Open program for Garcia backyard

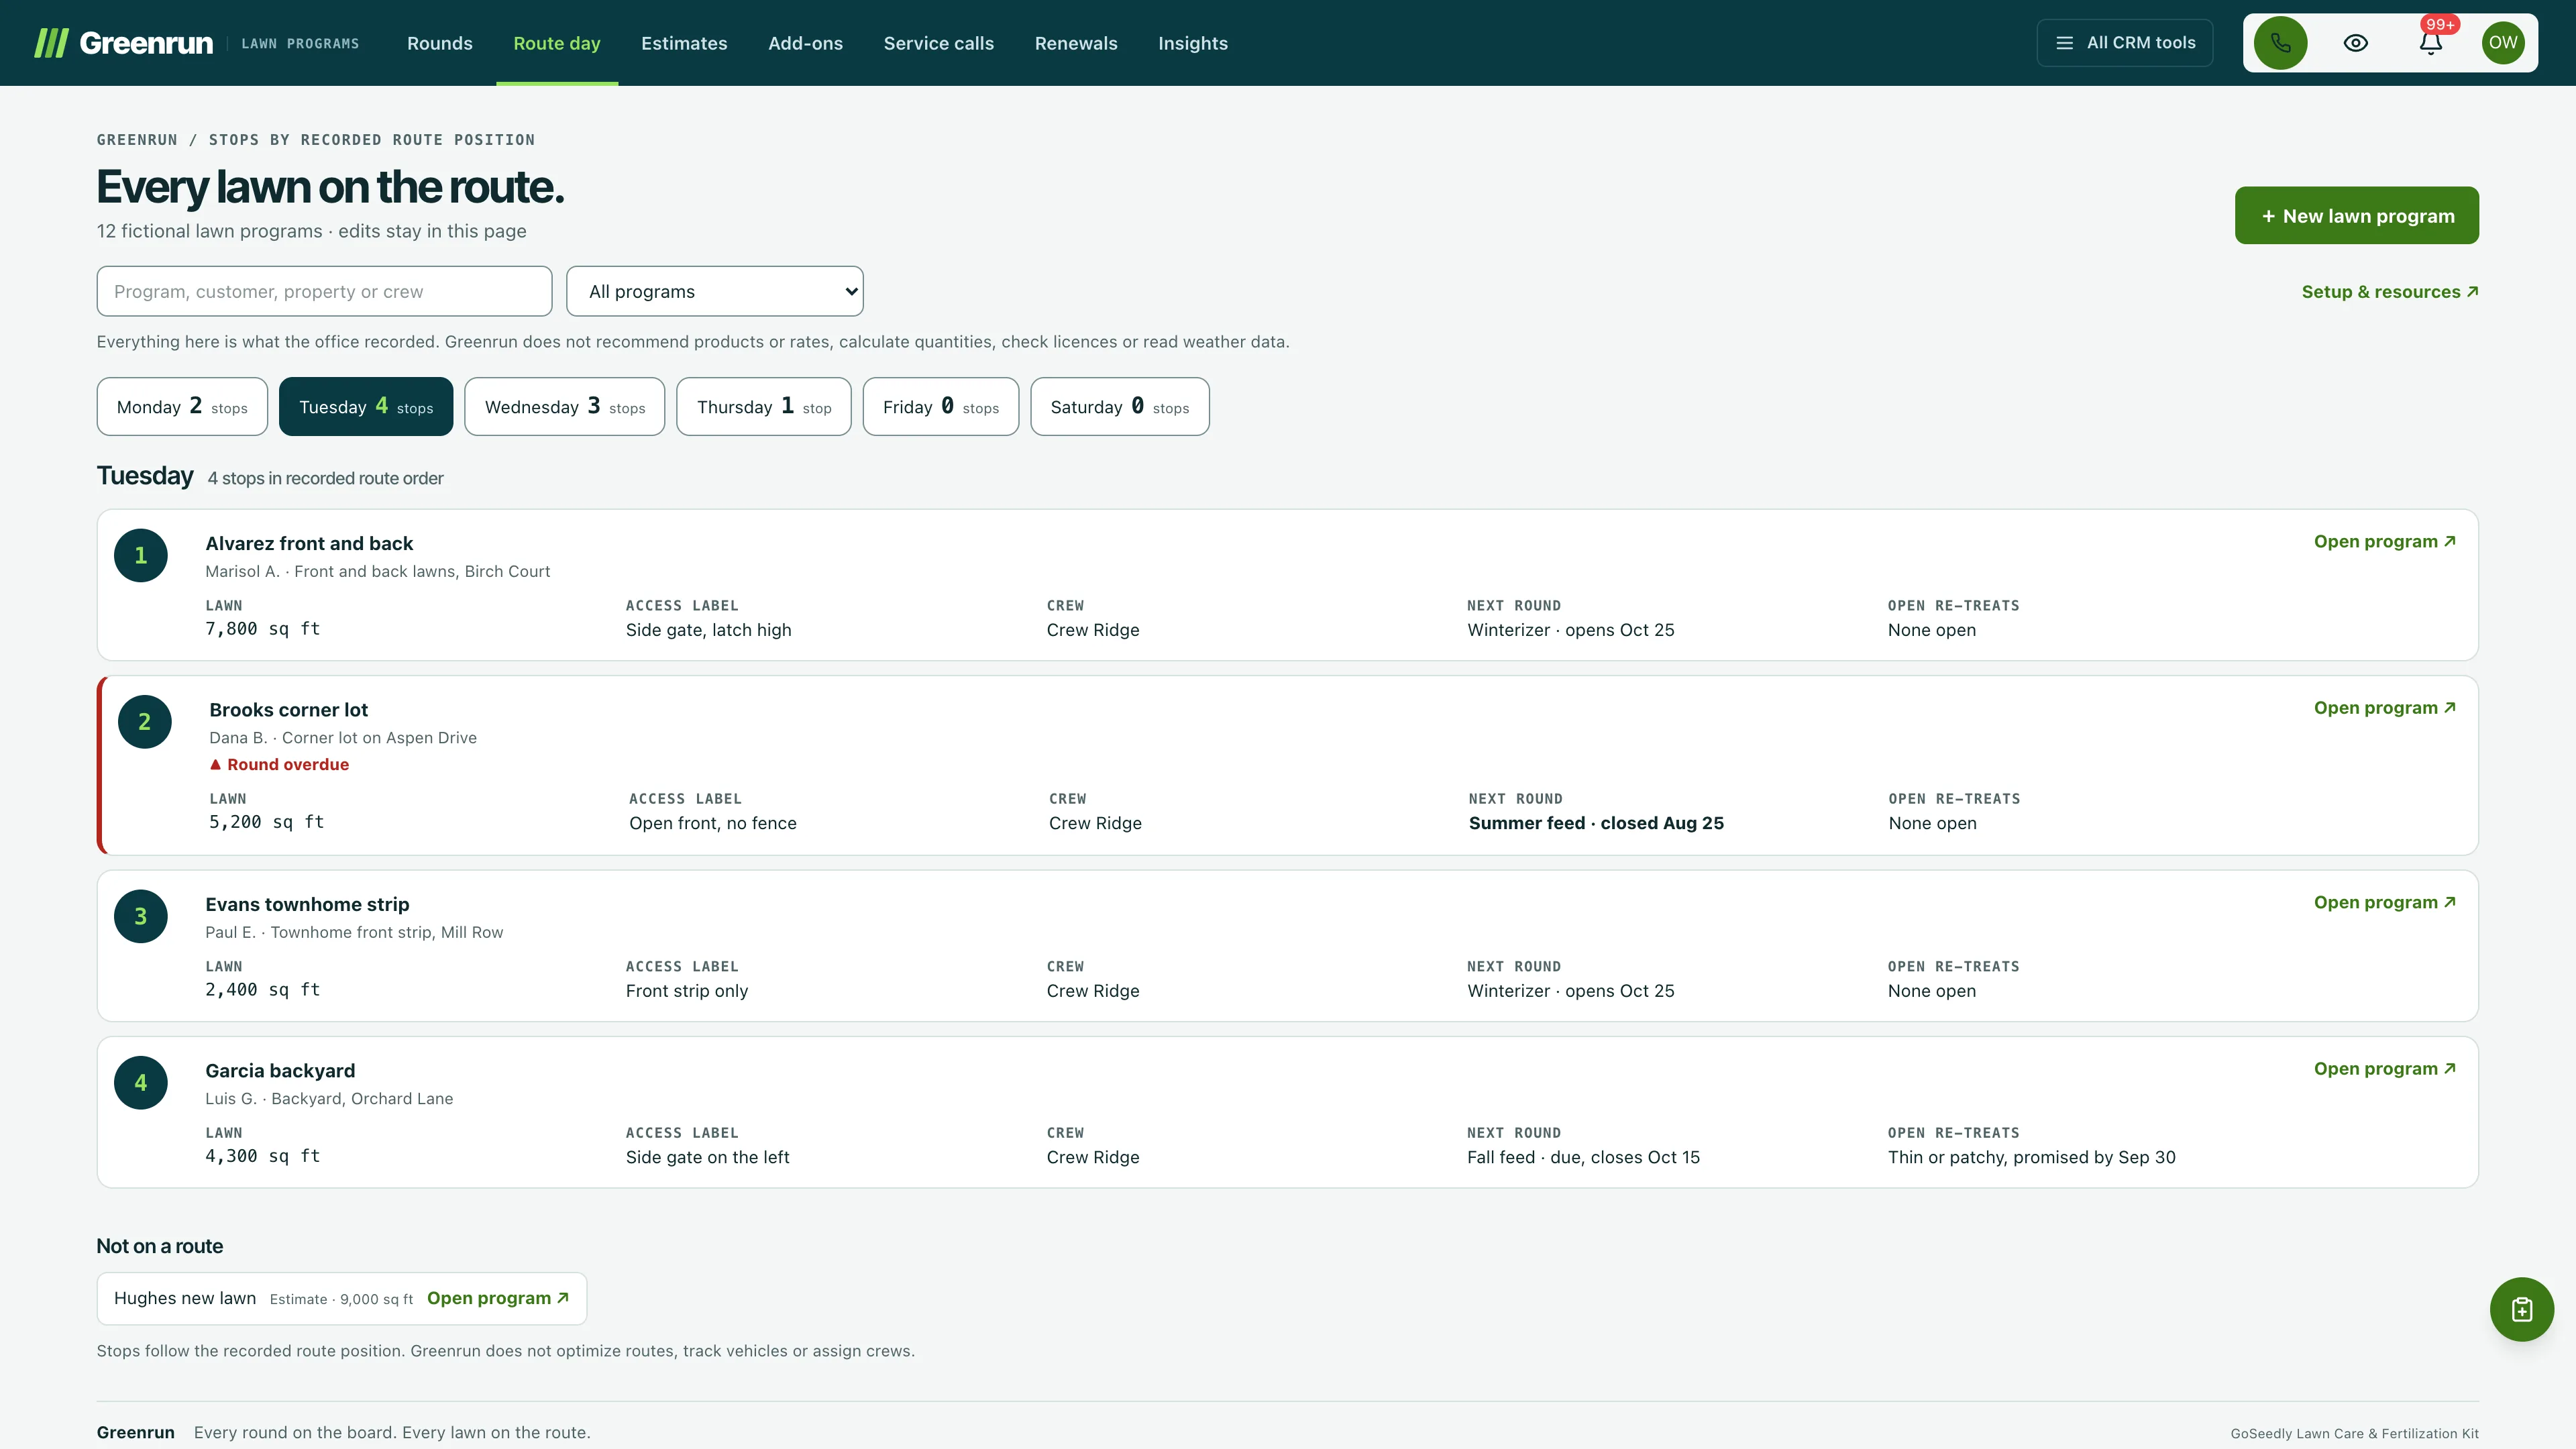coord(2385,1069)
